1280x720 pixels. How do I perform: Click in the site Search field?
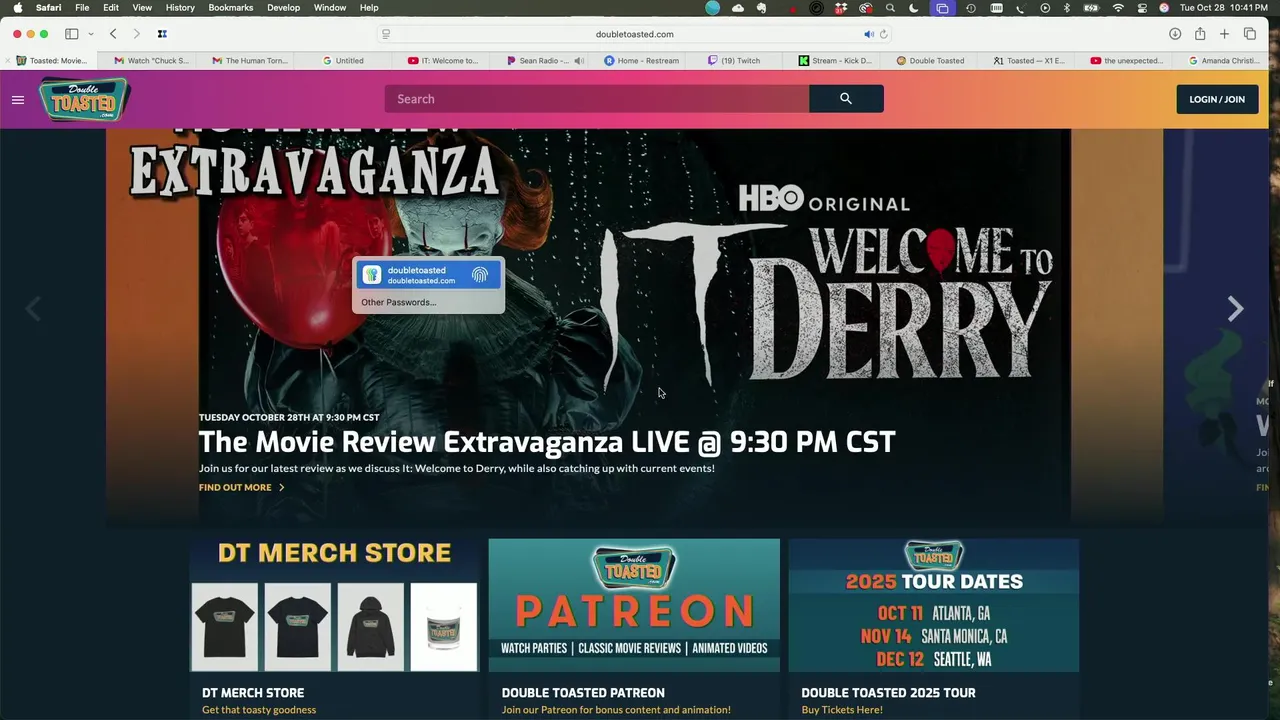[x=597, y=99]
